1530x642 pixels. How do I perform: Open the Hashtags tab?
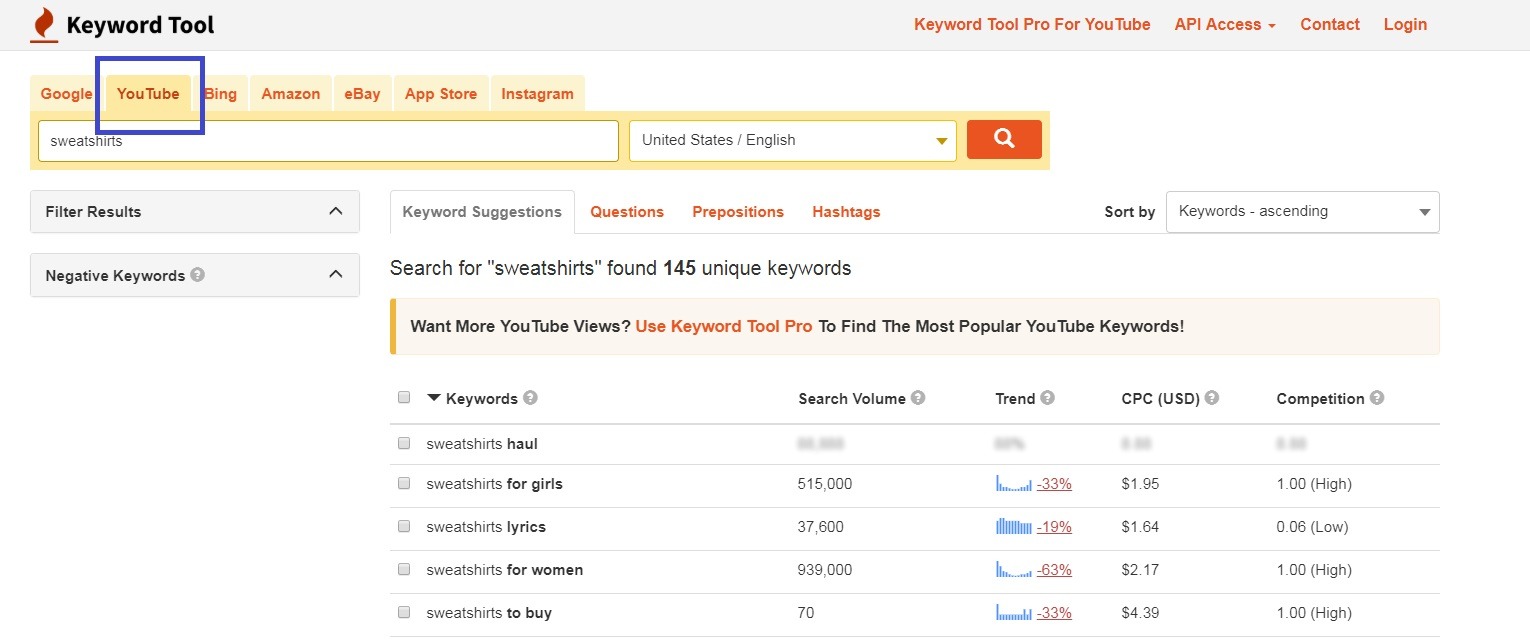(x=846, y=212)
